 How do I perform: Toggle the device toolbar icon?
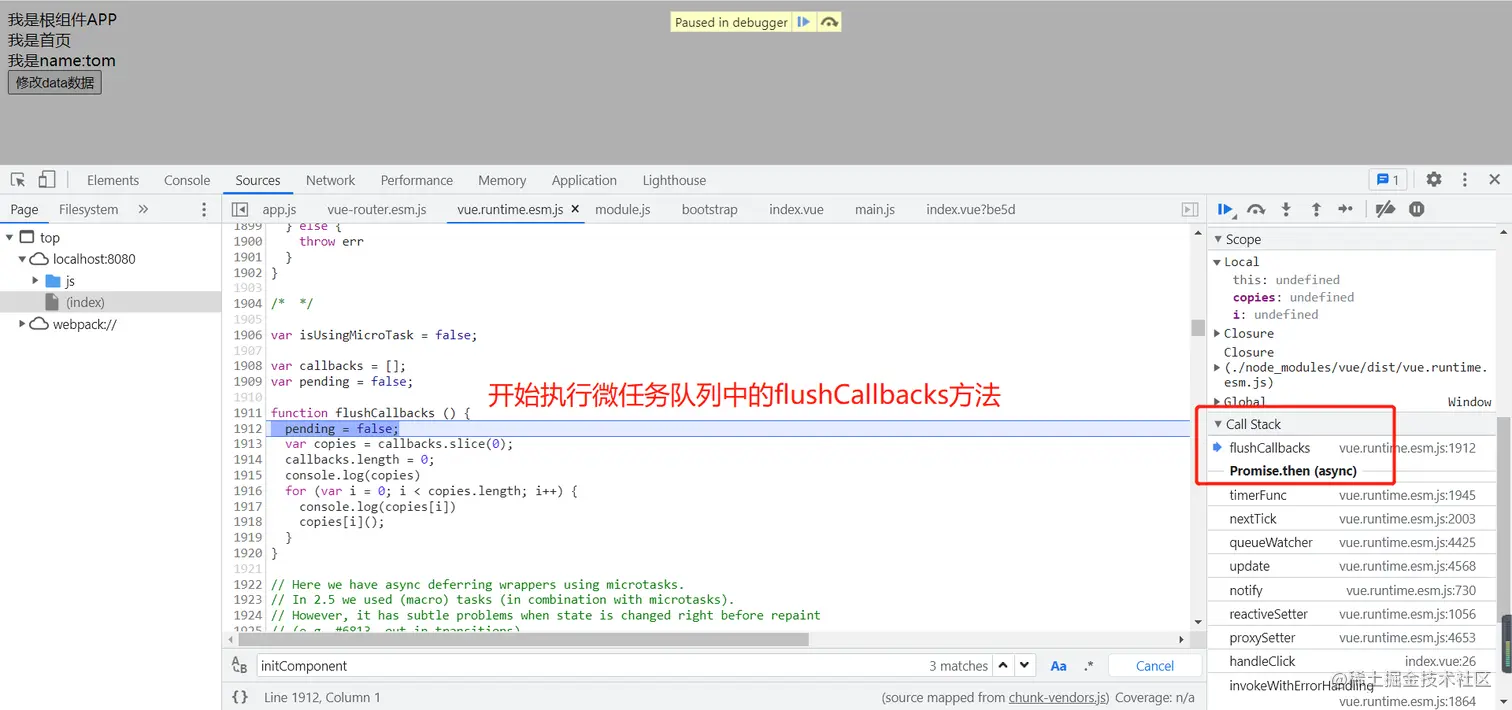[x=47, y=180]
